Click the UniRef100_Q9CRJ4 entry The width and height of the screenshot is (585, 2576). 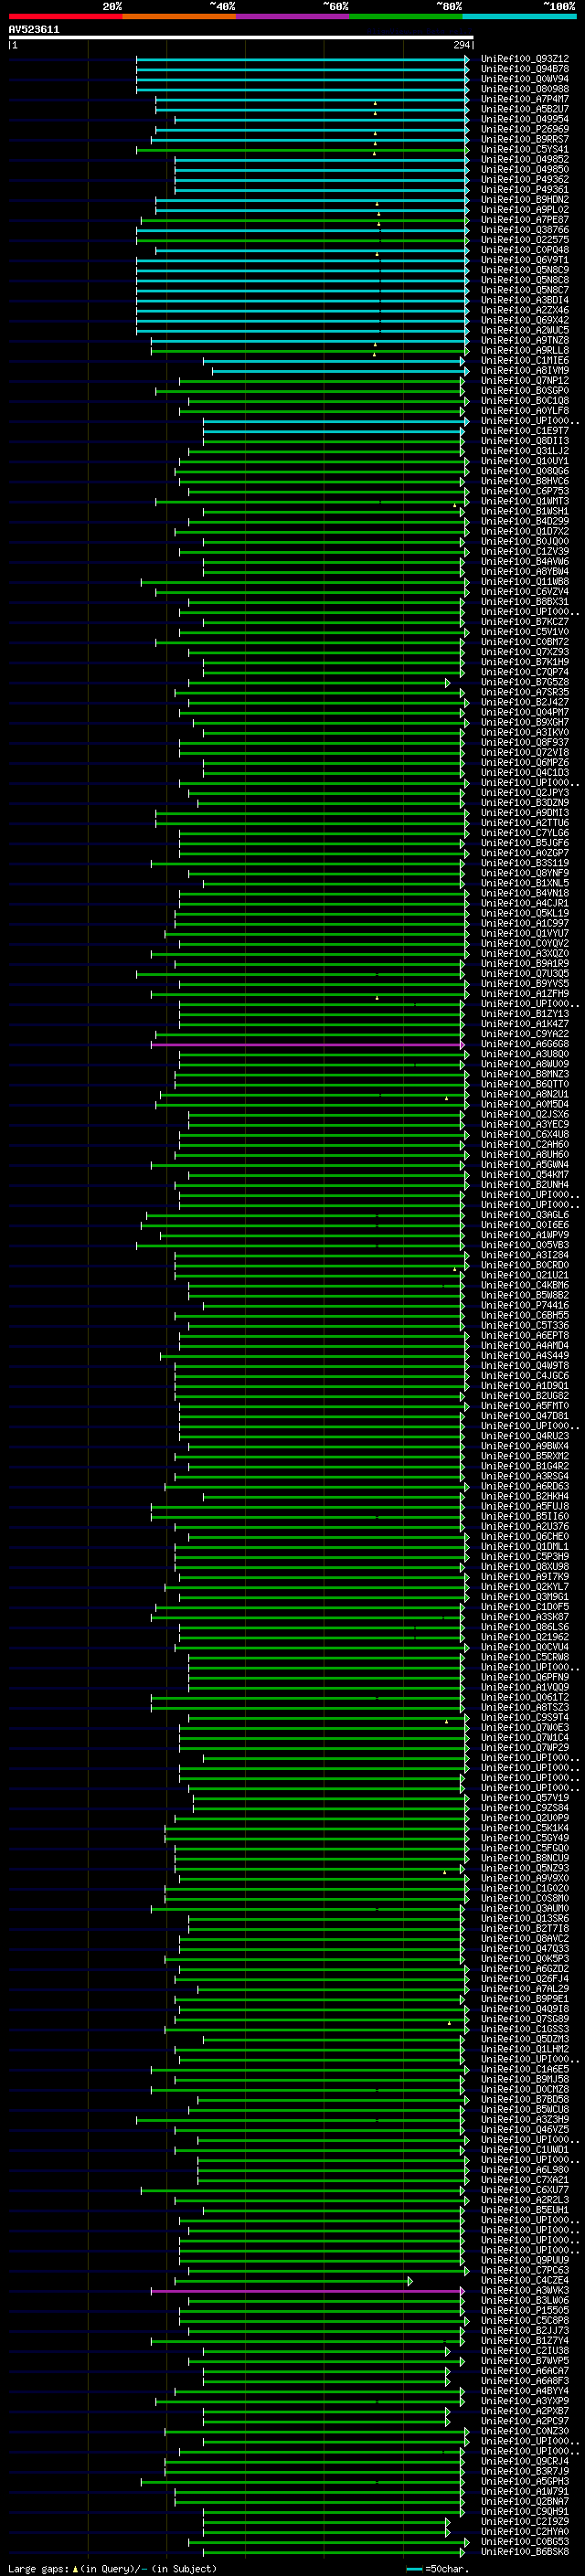click(x=525, y=2462)
